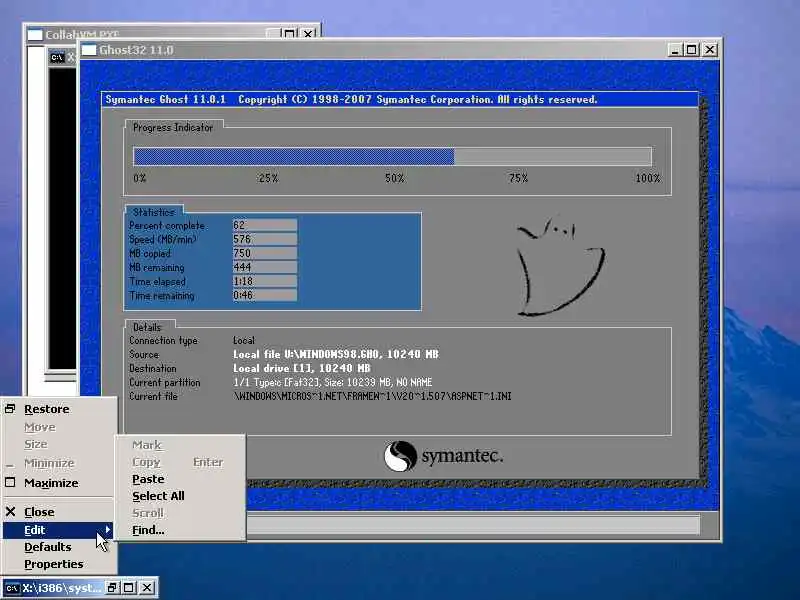Maximize the Ghost32 11.0 window

click(x=692, y=50)
